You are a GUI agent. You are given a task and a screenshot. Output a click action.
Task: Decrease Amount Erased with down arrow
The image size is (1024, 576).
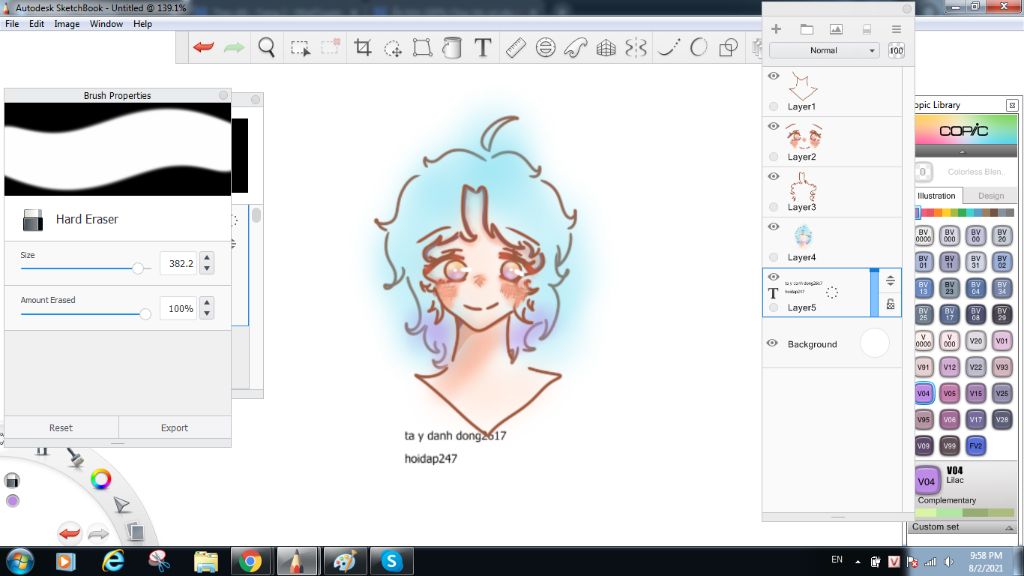[x=207, y=313]
